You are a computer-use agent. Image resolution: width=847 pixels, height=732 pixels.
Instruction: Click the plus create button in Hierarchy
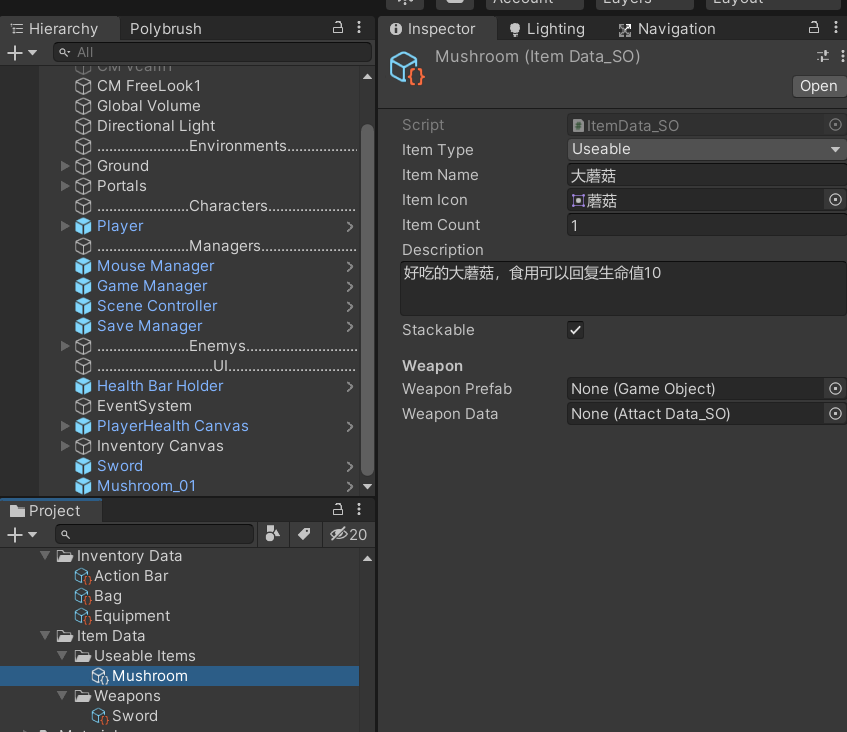(x=12, y=51)
